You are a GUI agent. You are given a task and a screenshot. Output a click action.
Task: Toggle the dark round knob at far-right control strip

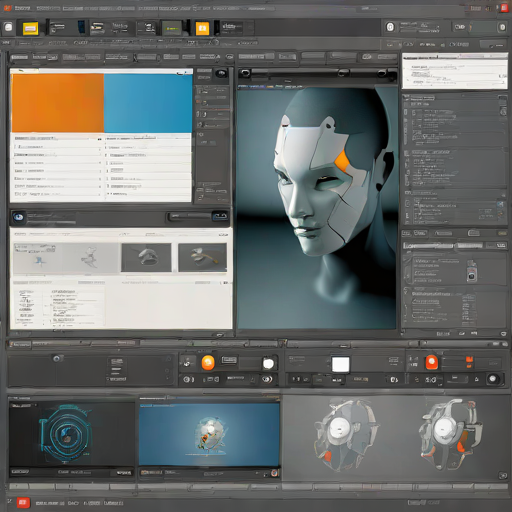click(493, 379)
